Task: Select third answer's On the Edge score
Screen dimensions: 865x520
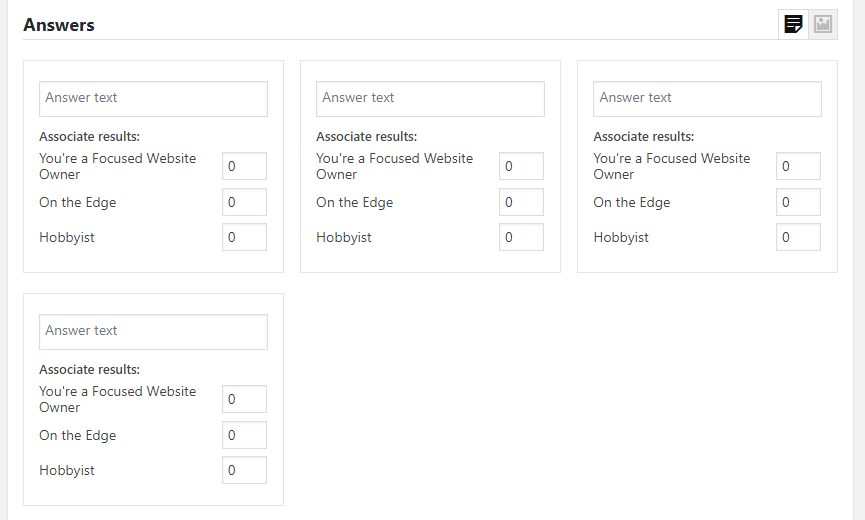Action: (x=798, y=202)
